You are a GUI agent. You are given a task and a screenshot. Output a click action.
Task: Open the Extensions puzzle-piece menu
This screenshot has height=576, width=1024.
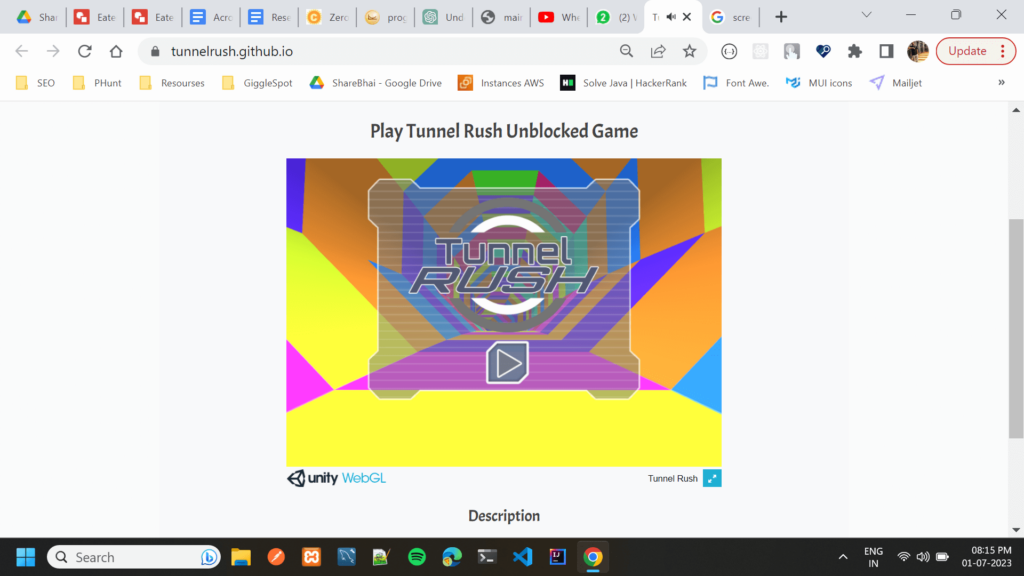click(x=854, y=51)
